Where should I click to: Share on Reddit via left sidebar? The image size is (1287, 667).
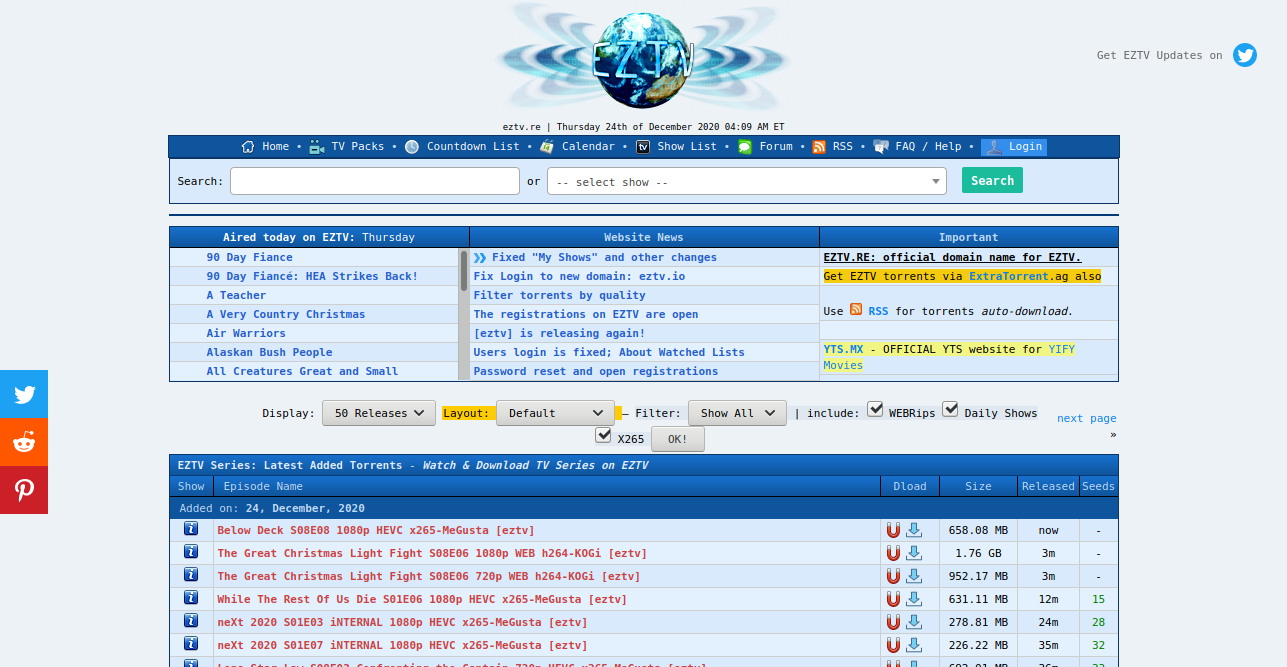pos(24,442)
